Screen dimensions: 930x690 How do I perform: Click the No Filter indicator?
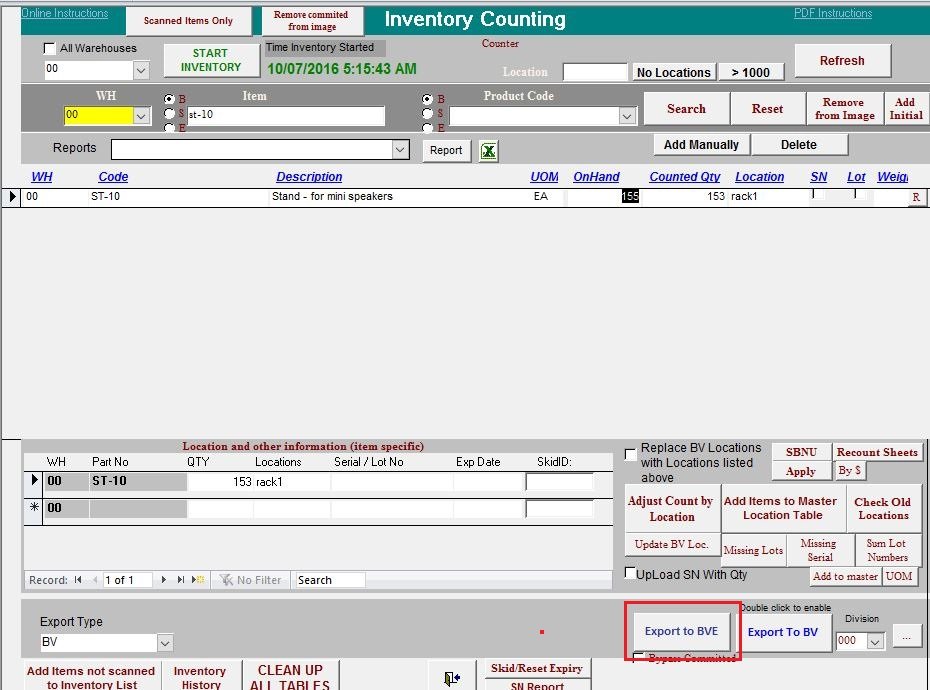[251, 580]
